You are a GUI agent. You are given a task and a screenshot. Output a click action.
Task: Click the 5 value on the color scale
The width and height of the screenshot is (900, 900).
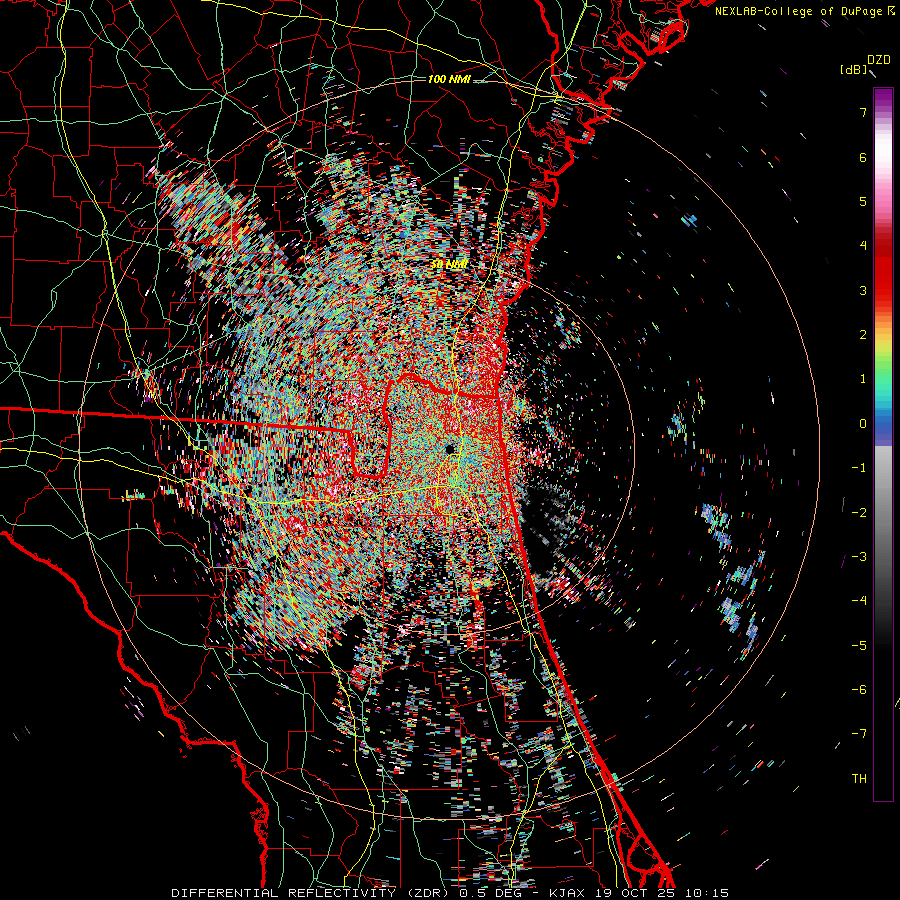(863, 201)
